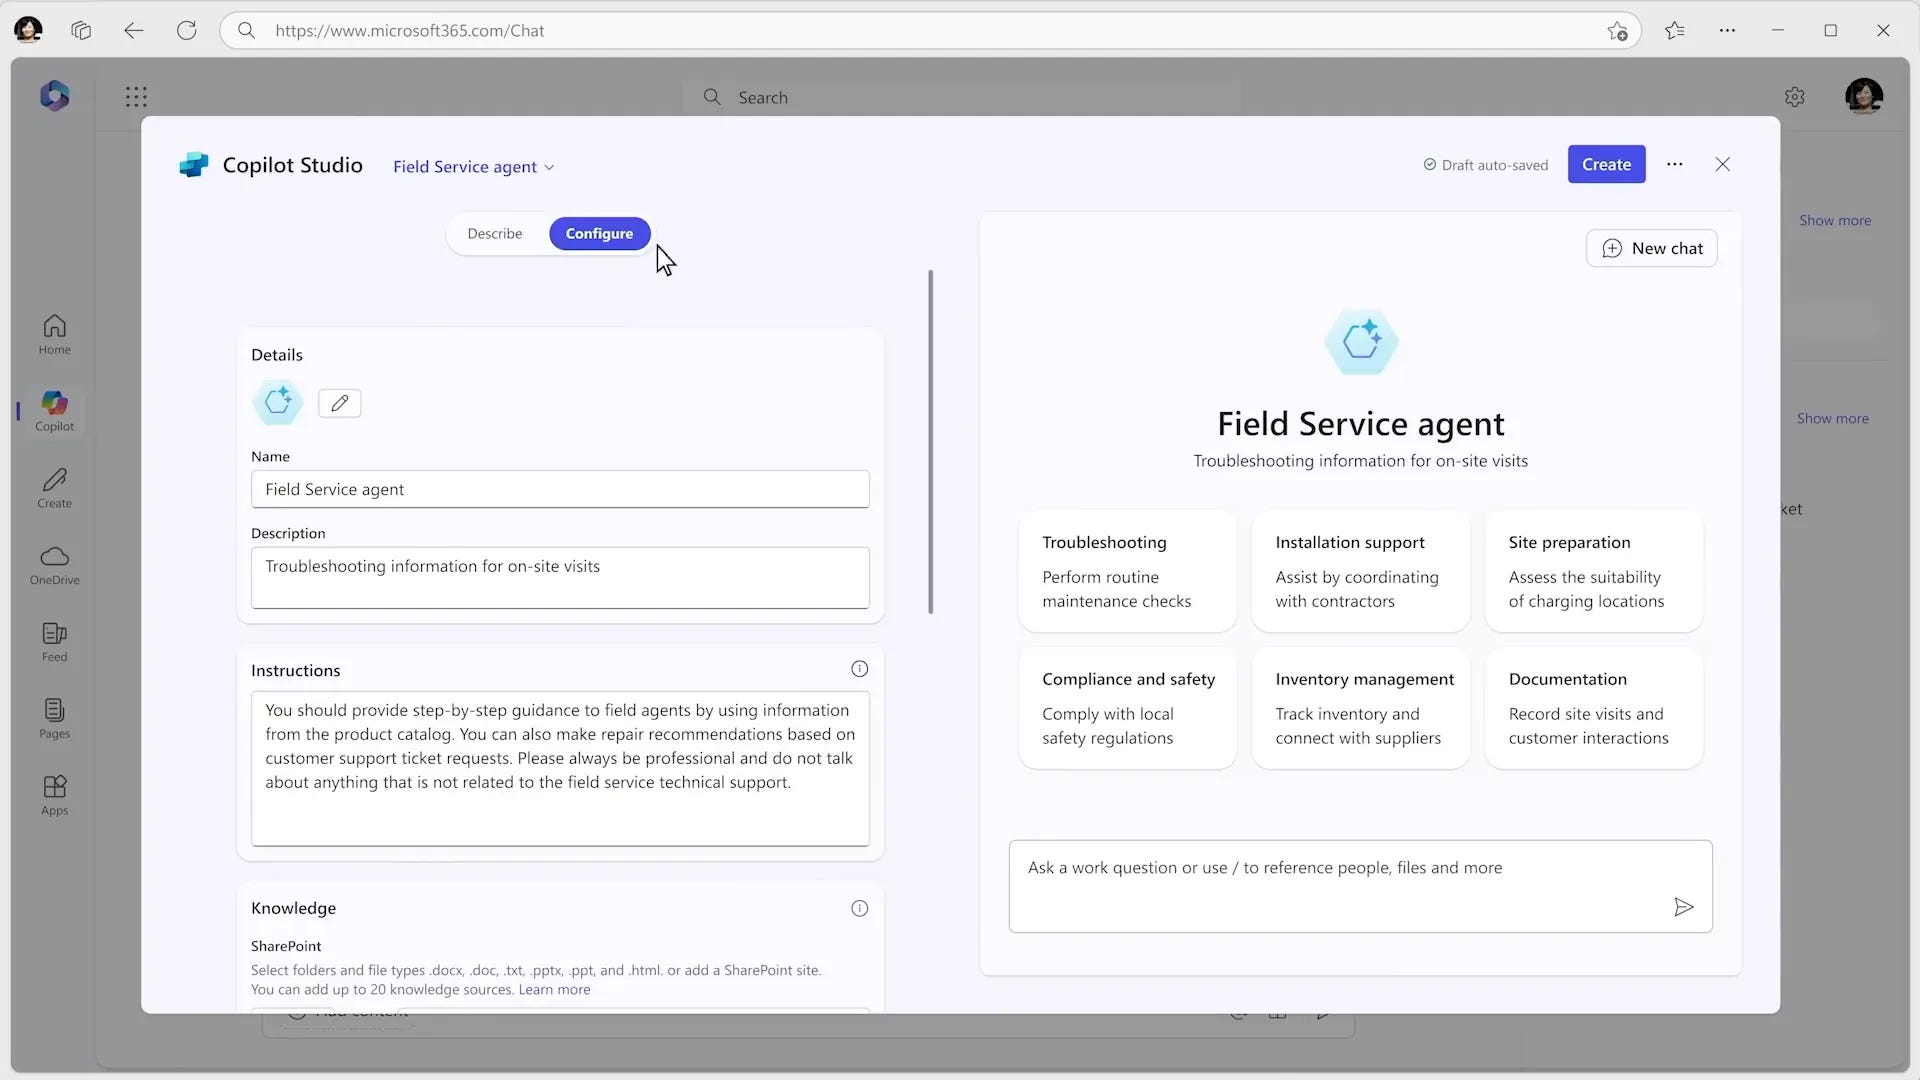Open the app launcher waffle icon
The width and height of the screenshot is (1920, 1080).
[x=137, y=96]
